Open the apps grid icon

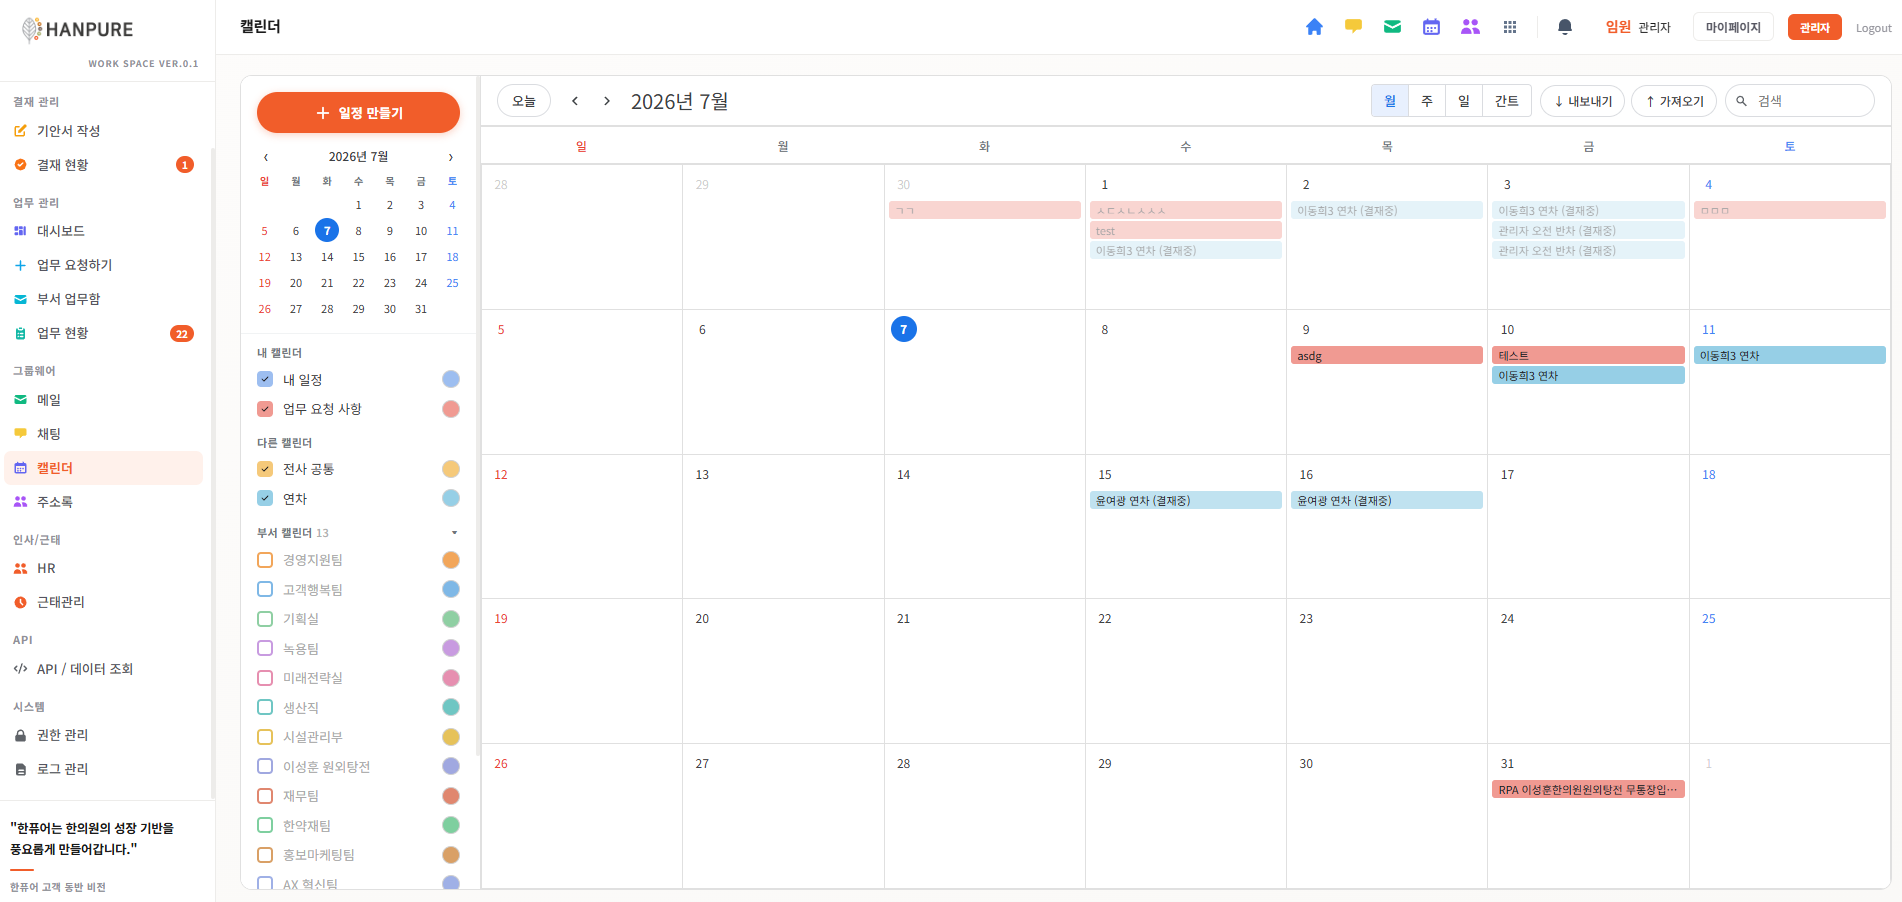click(x=1510, y=27)
